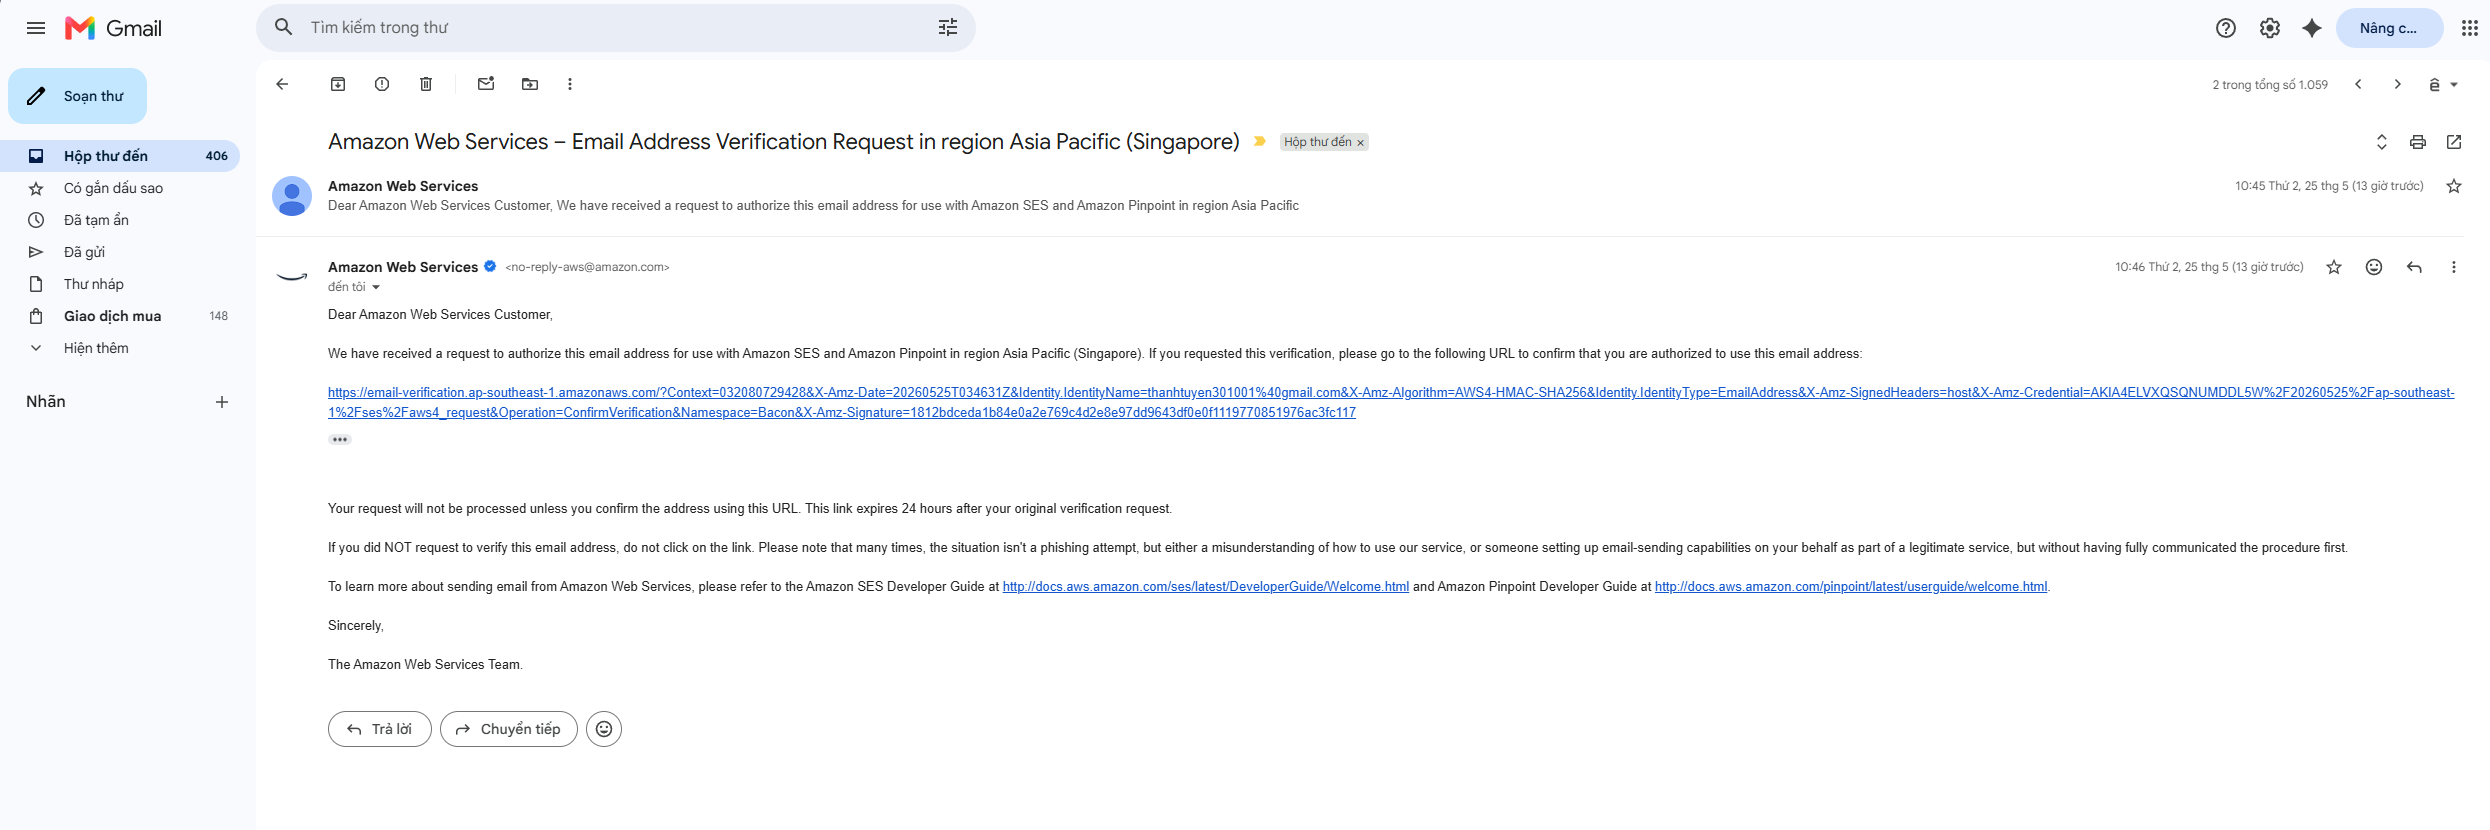The width and height of the screenshot is (2490, 830).
Task: Open Settings gear icon
Action: click(x=2270, y=28)
